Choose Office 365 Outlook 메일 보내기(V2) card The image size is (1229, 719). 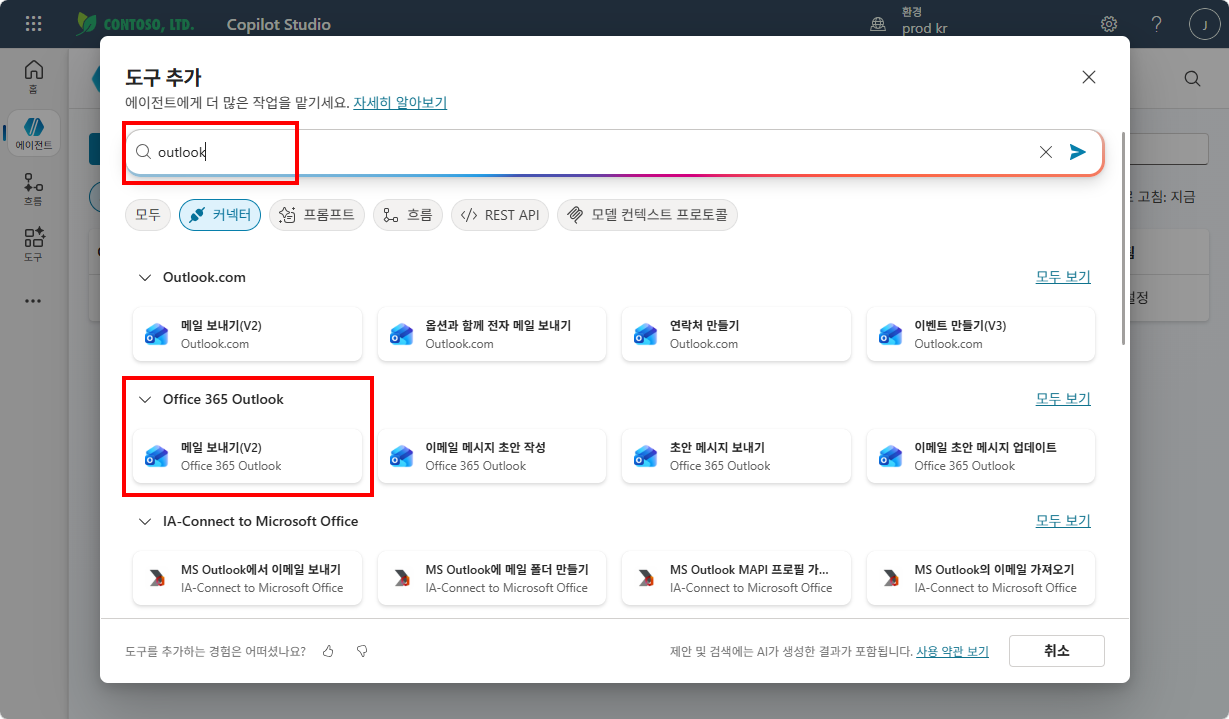247,456
